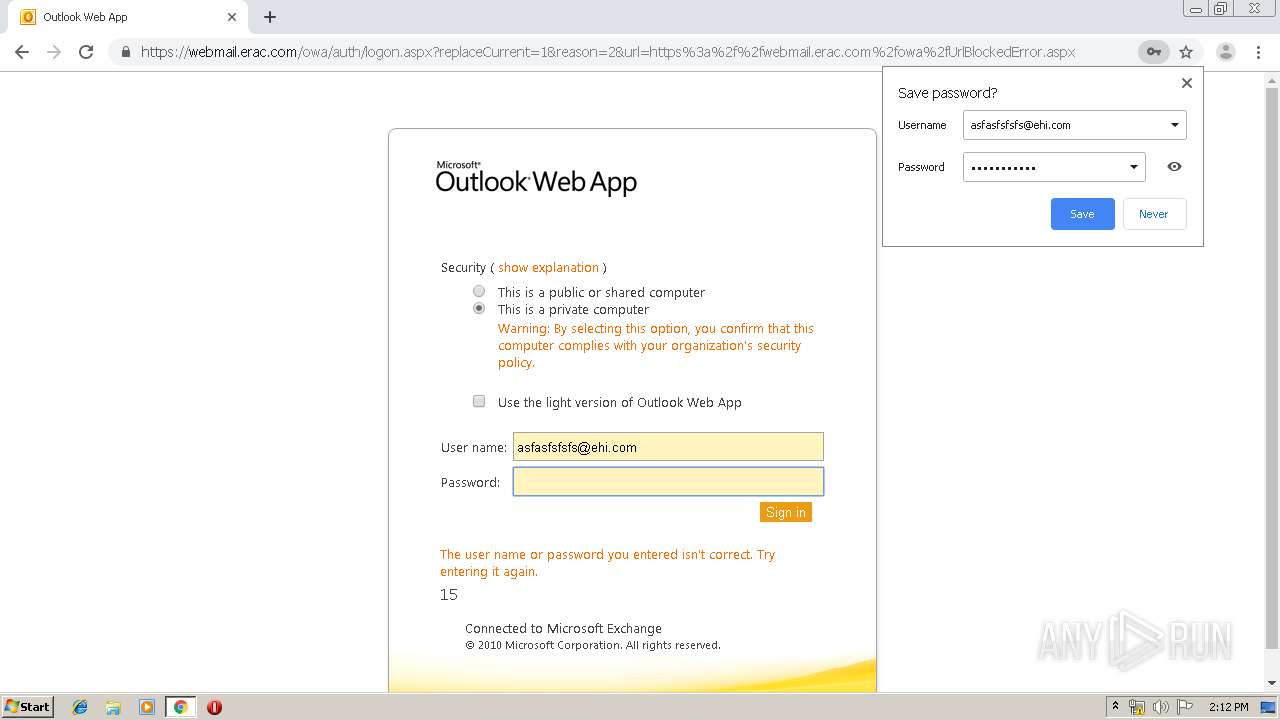Go forward to the next page
1280x720 pixels.
point(54,52)
